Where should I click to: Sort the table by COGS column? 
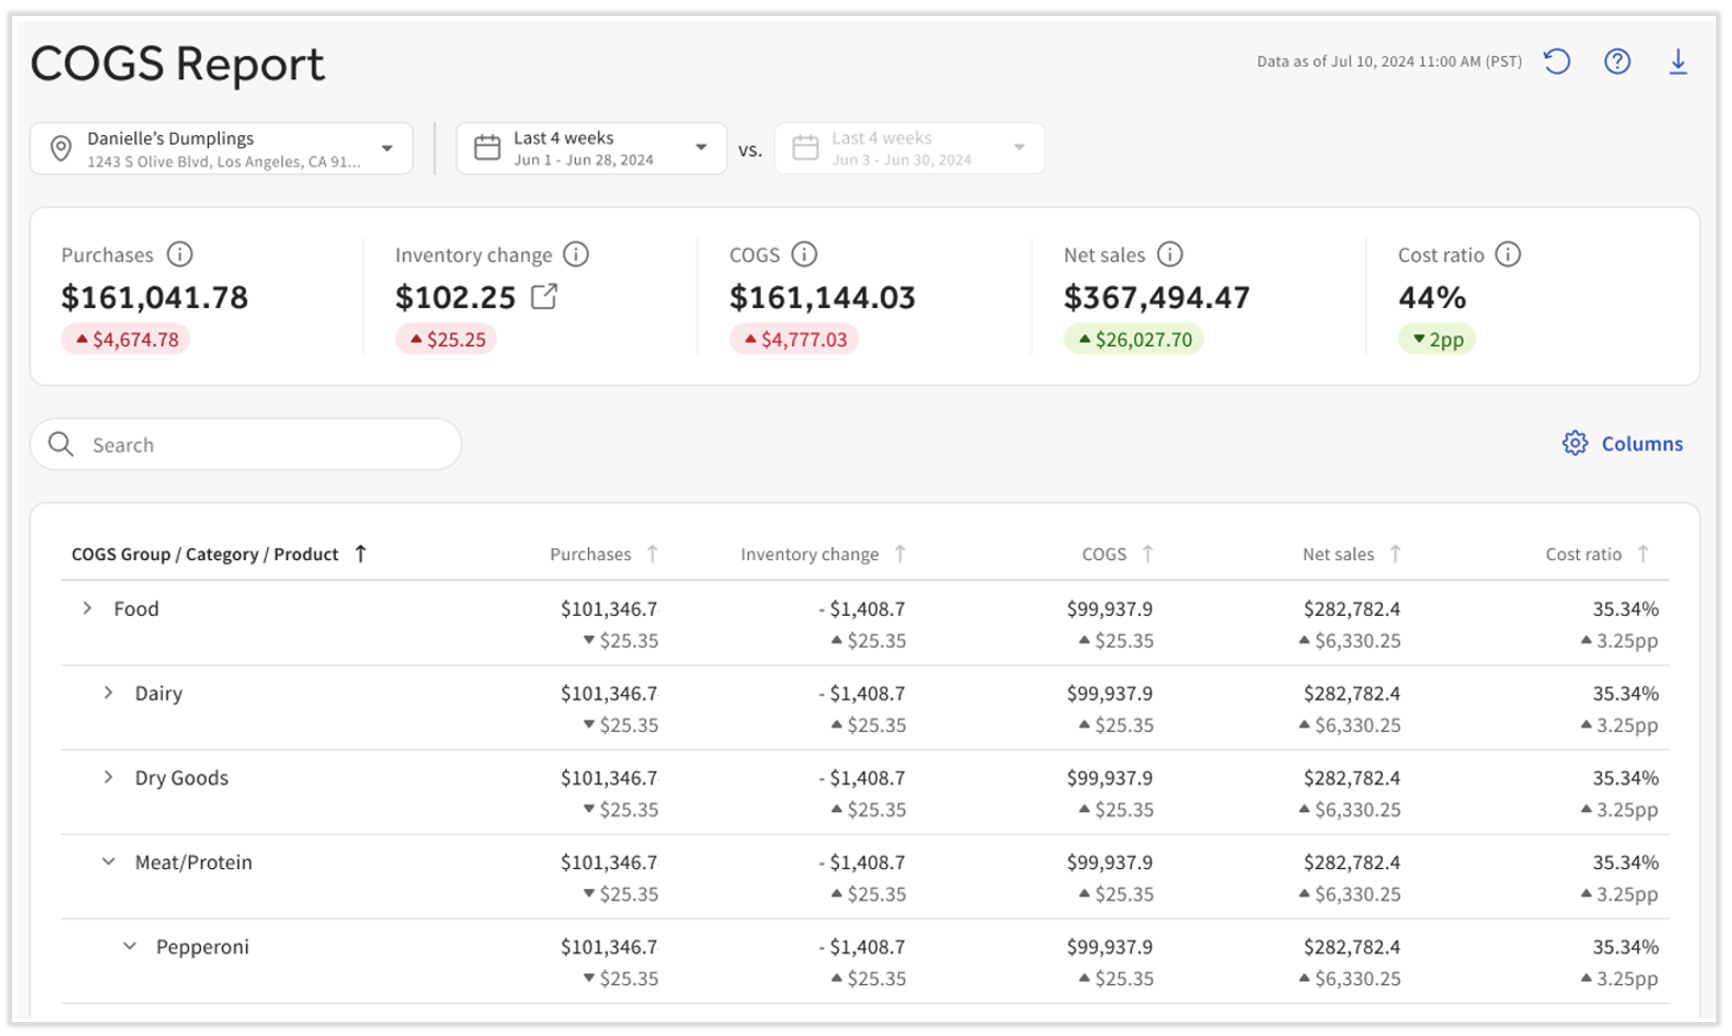(x=1148, y=553)
